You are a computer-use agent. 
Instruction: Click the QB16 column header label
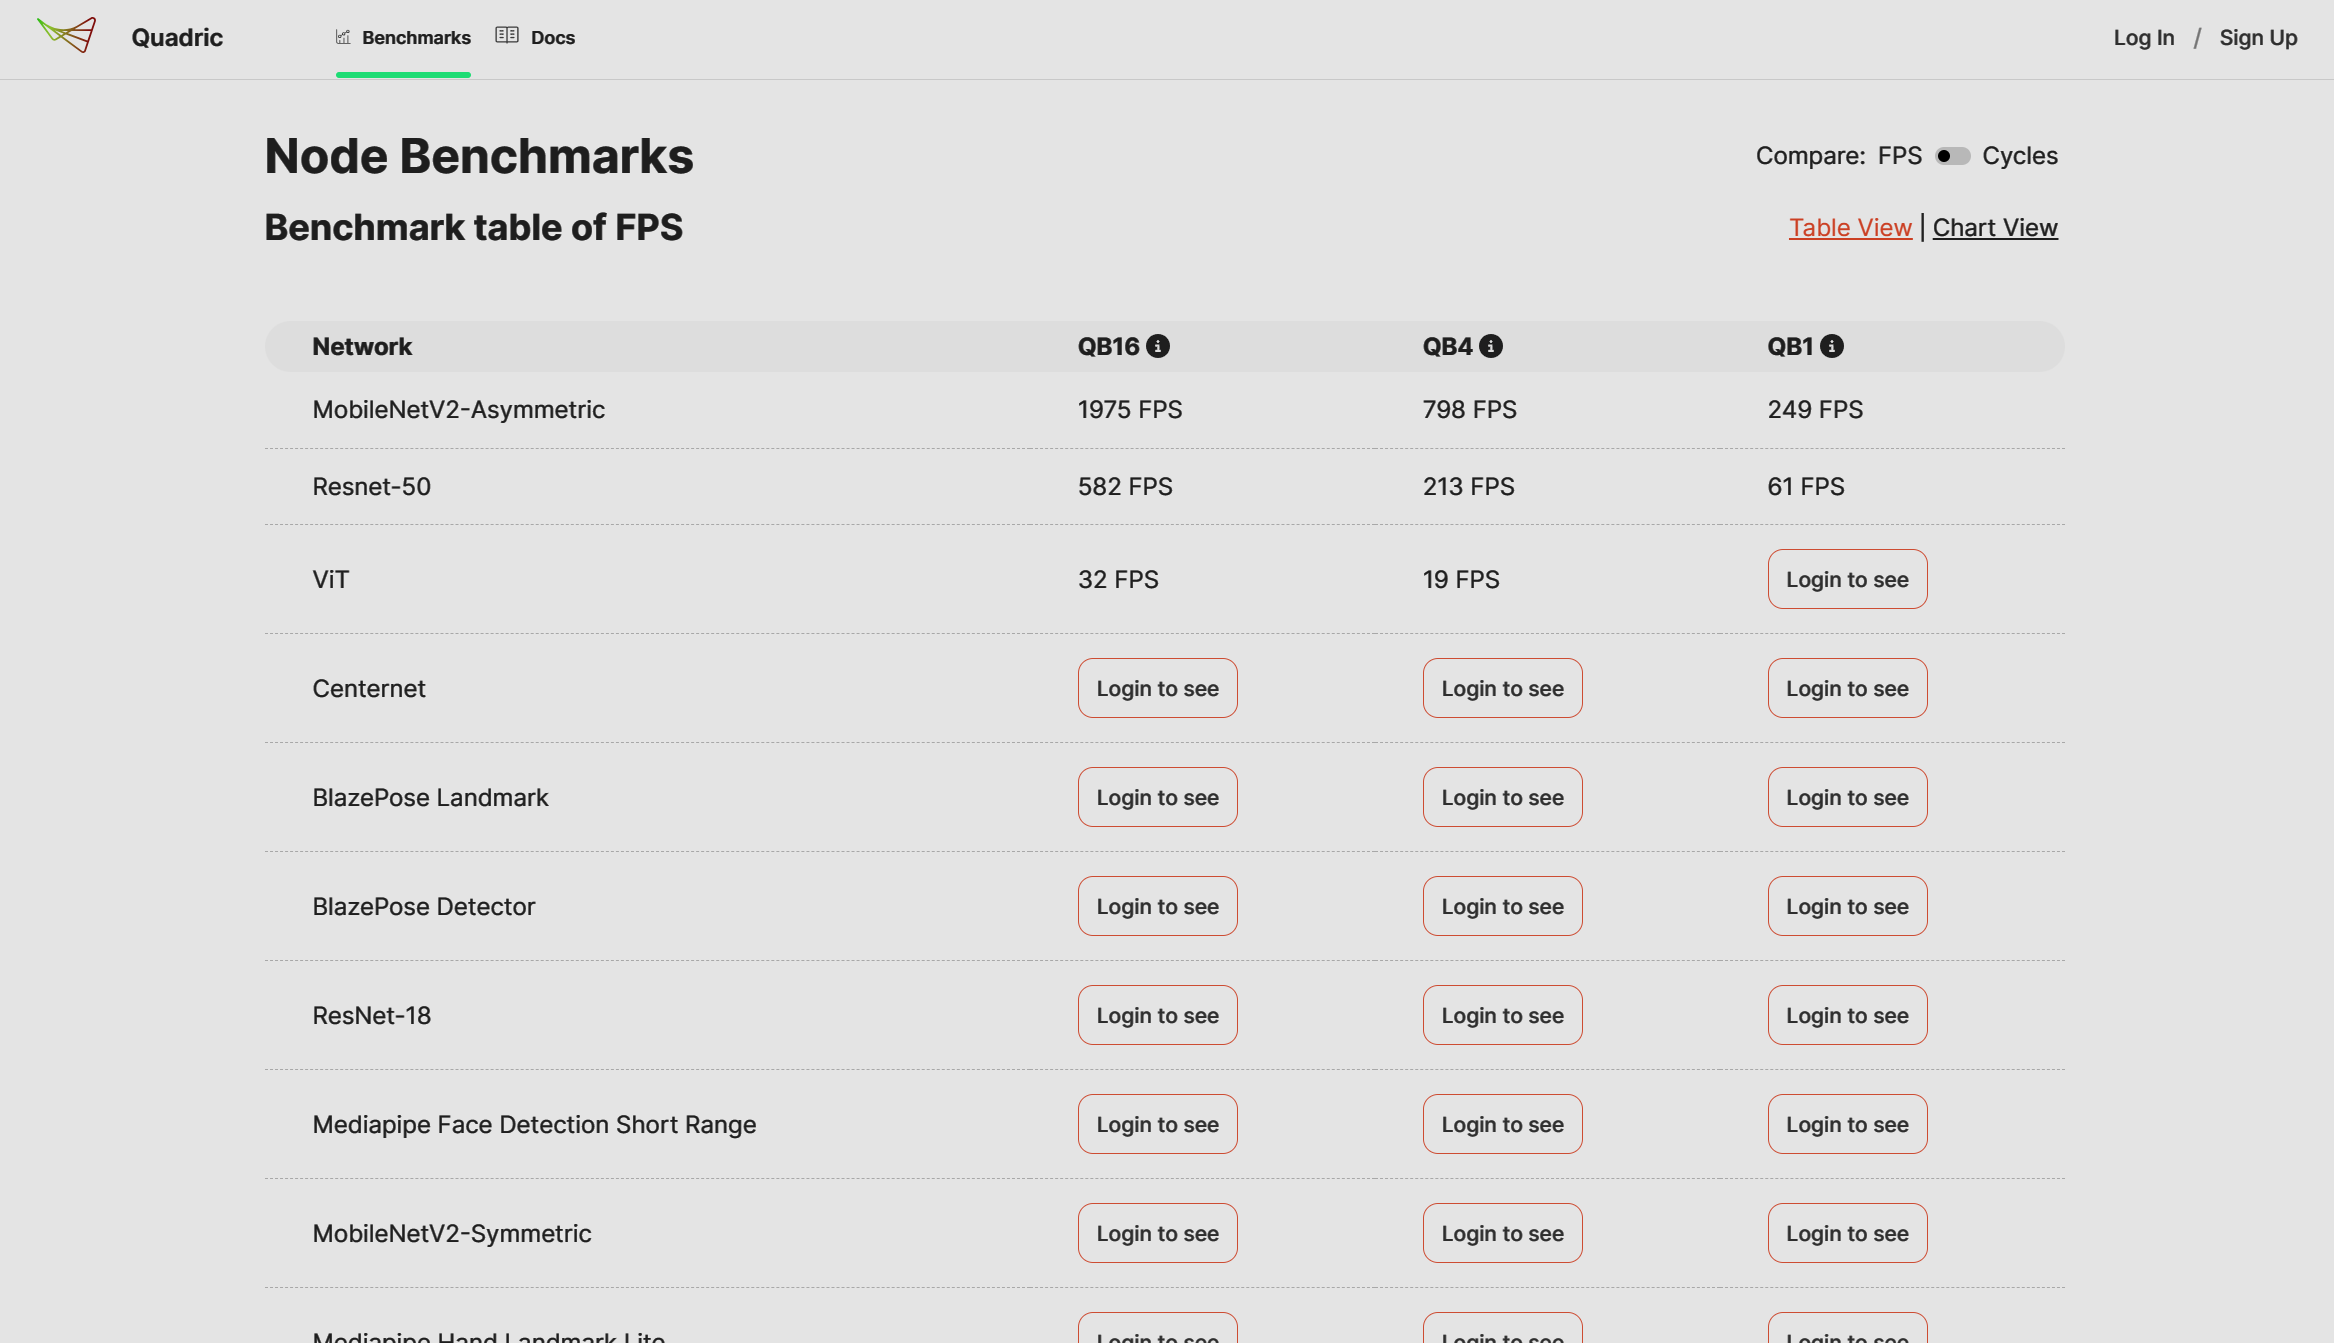(1108, 347)
